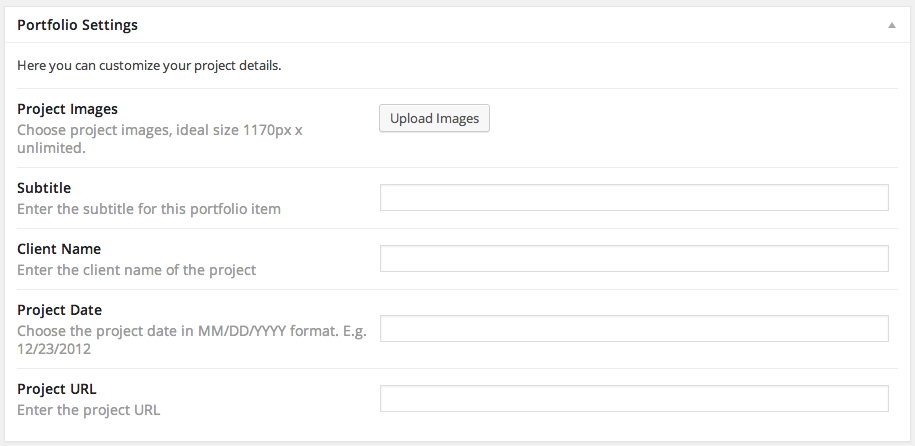Click the example date 12/23/2012 text
Viewport: 915px width, 446px height.
point(54,349)
